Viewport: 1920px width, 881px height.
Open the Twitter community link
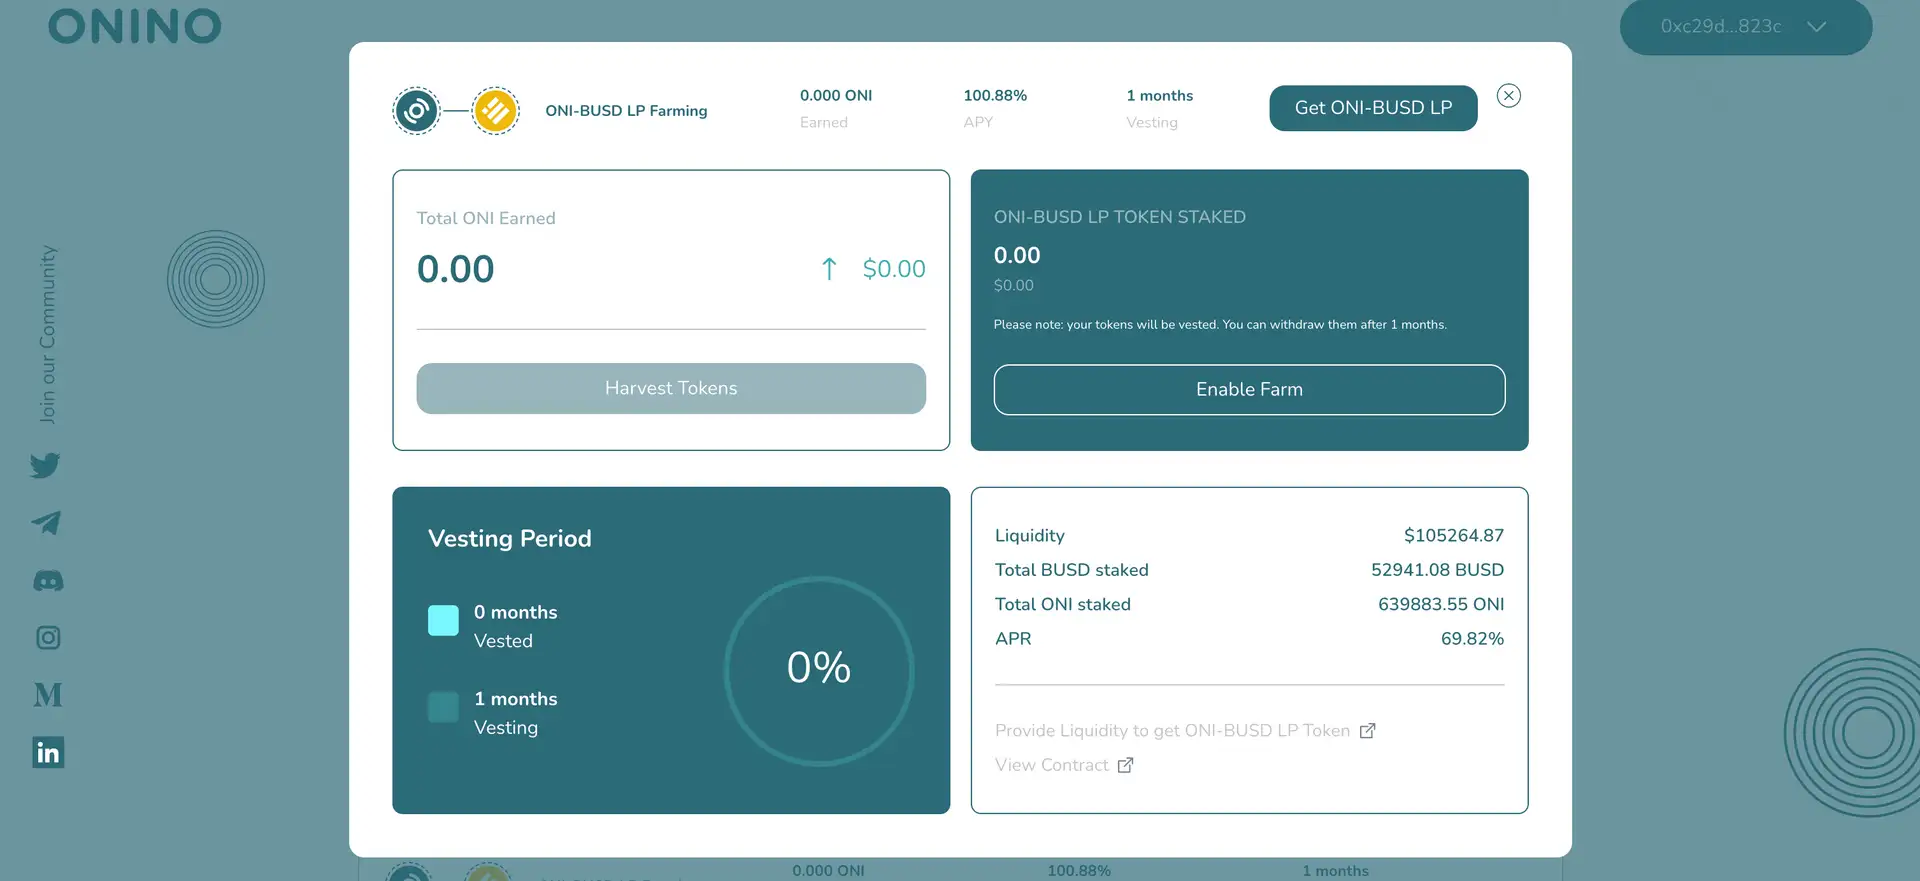point(45,466)
